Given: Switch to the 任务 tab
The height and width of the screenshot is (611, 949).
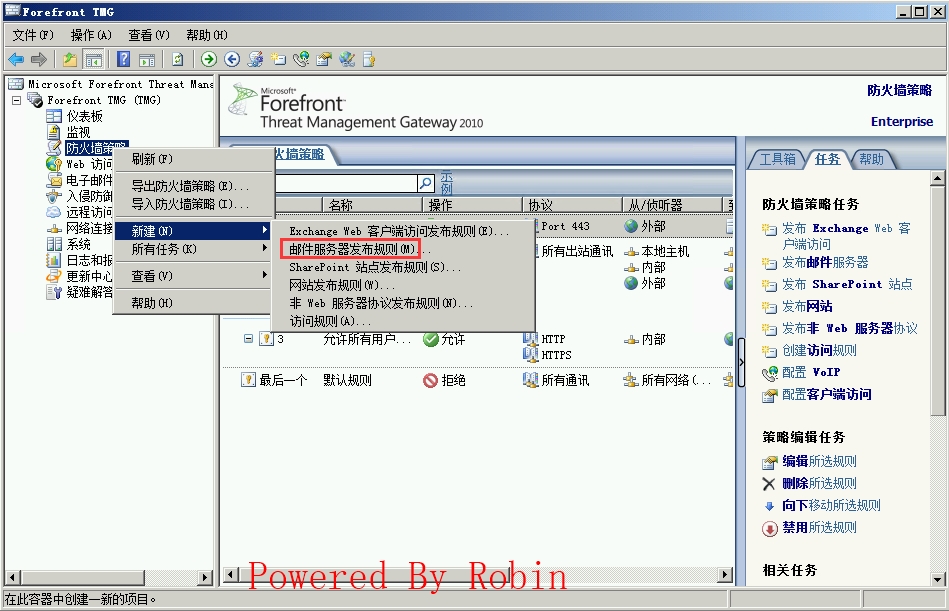Looking at the screenshot, I should [x=827, y=159].
